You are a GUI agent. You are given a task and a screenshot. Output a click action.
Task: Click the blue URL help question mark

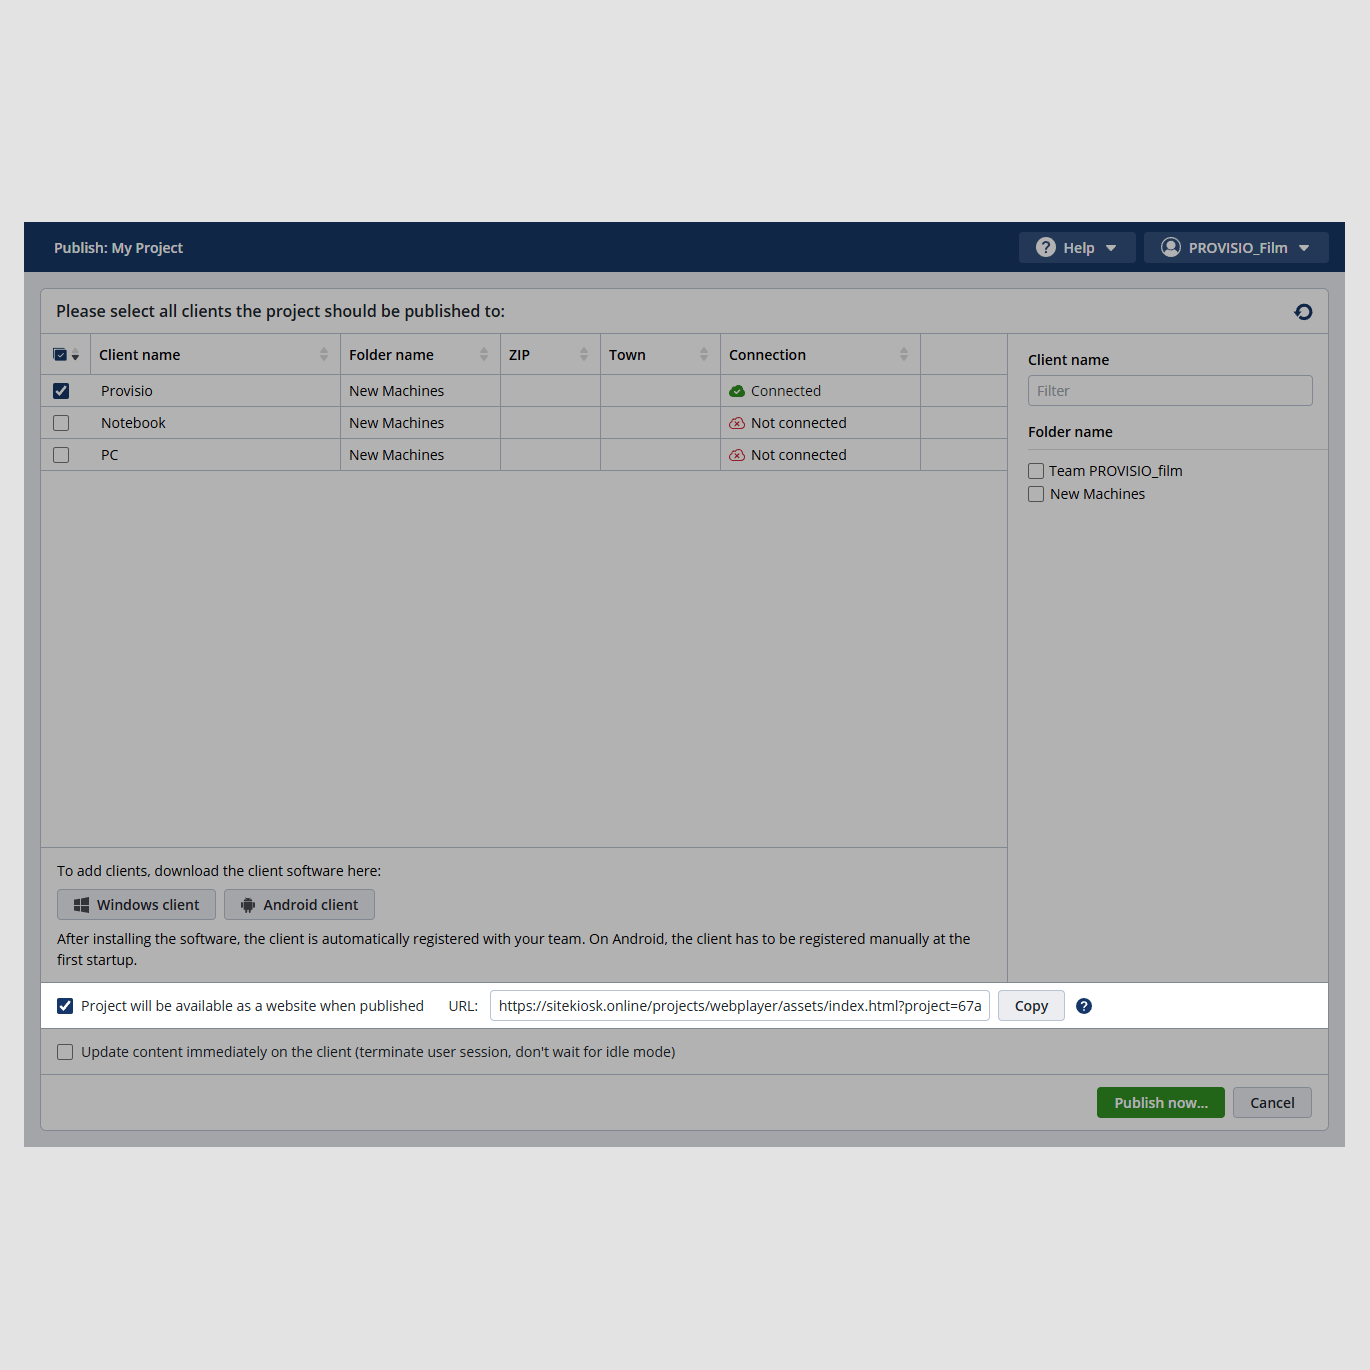[x=1084, y=1006]
